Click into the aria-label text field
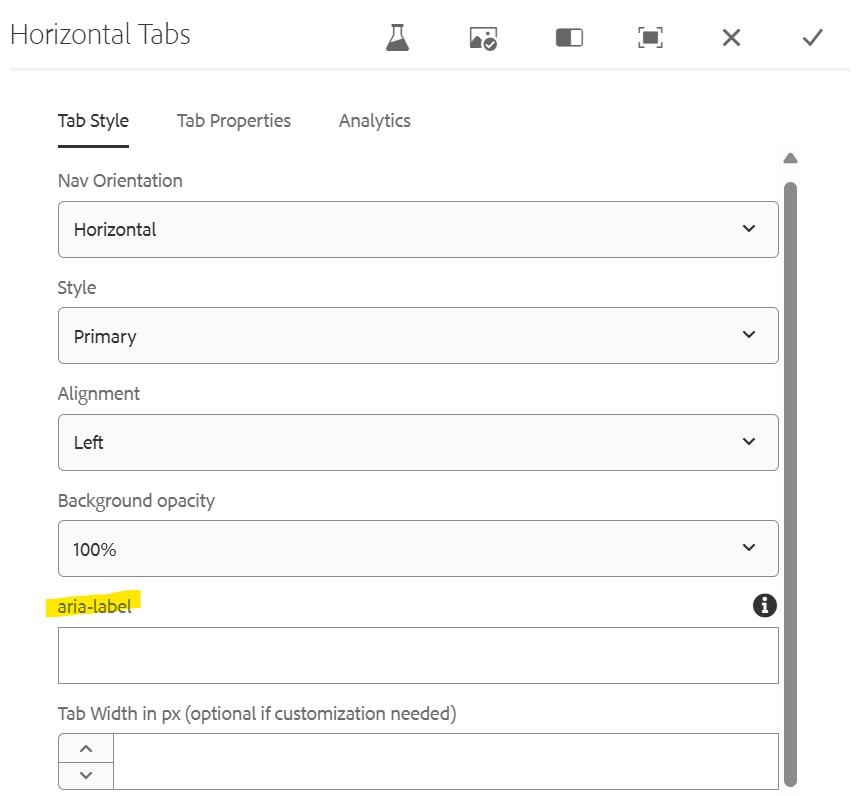 (418, 656)
